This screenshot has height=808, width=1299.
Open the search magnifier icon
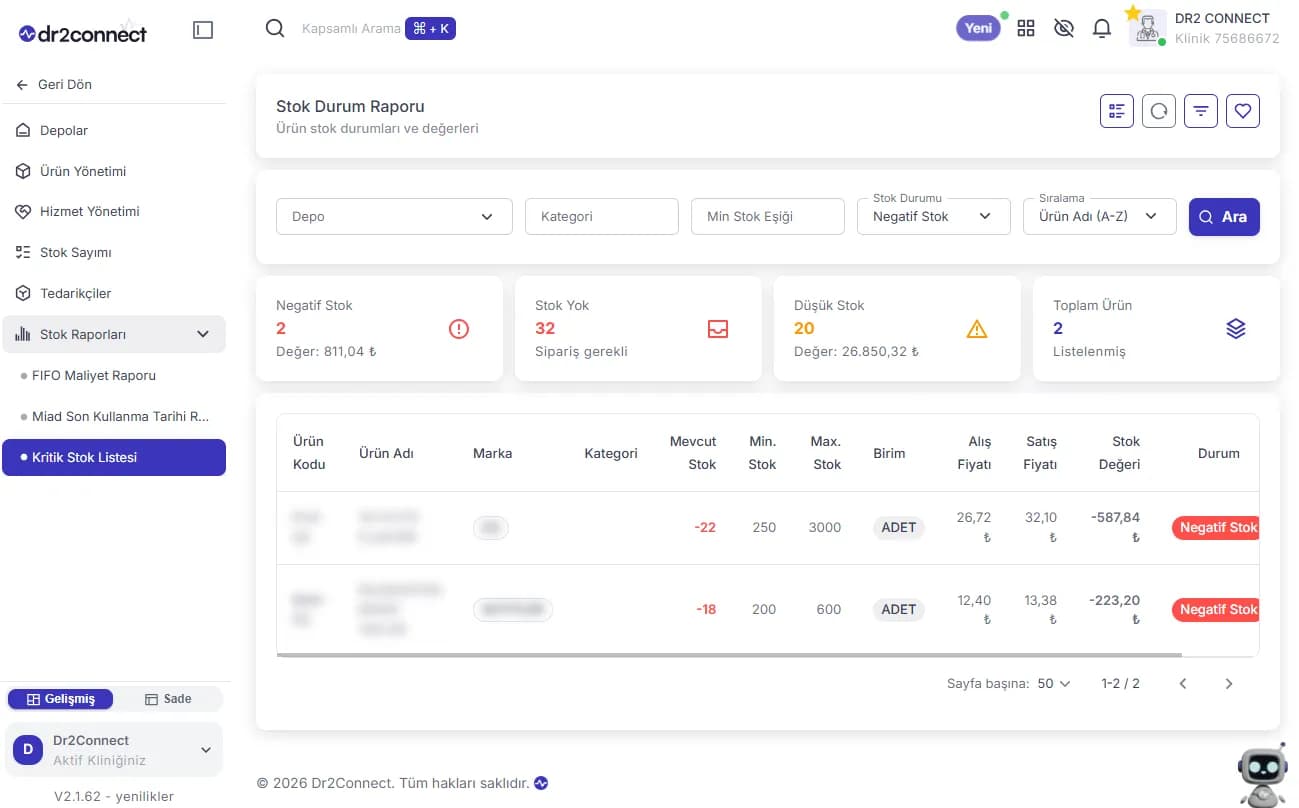point(275,28)
